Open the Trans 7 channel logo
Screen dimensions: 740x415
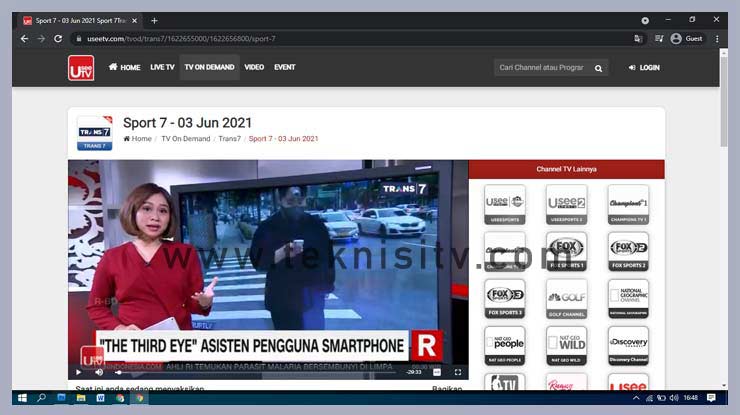(x=94, y=134)
